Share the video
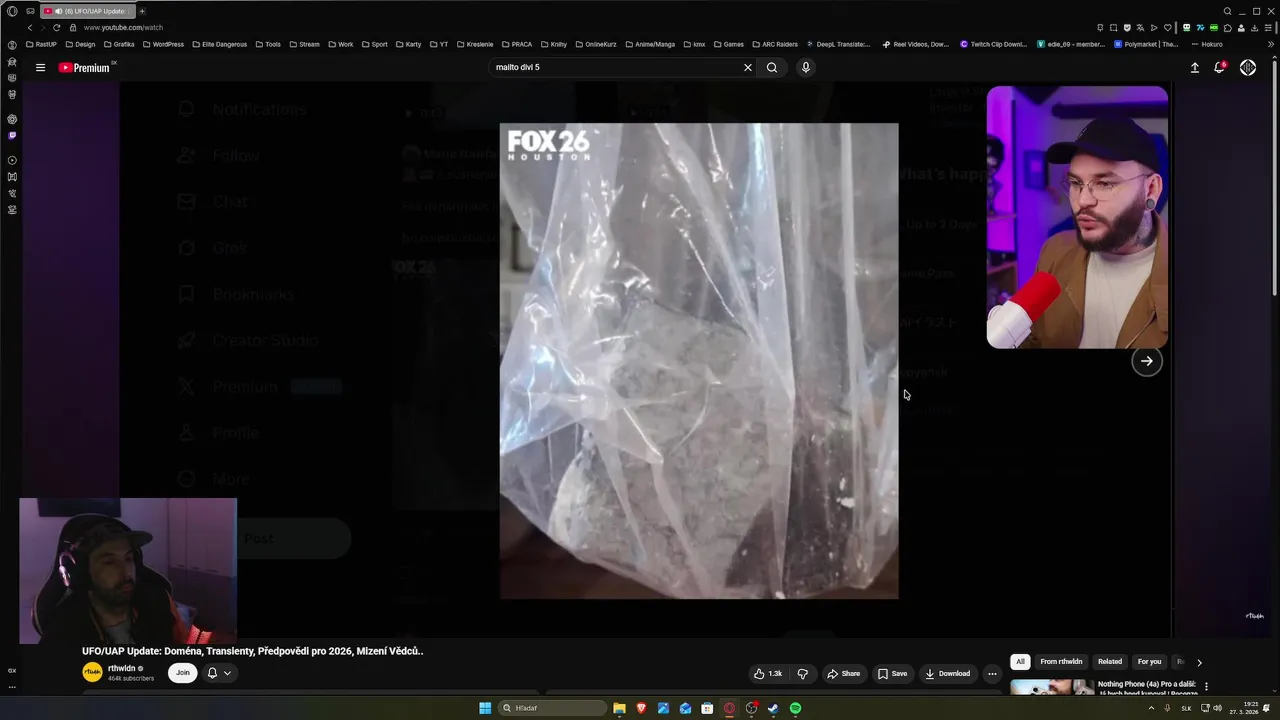Viewport: 1280px width, 720px height. click(x=843, y=674)
